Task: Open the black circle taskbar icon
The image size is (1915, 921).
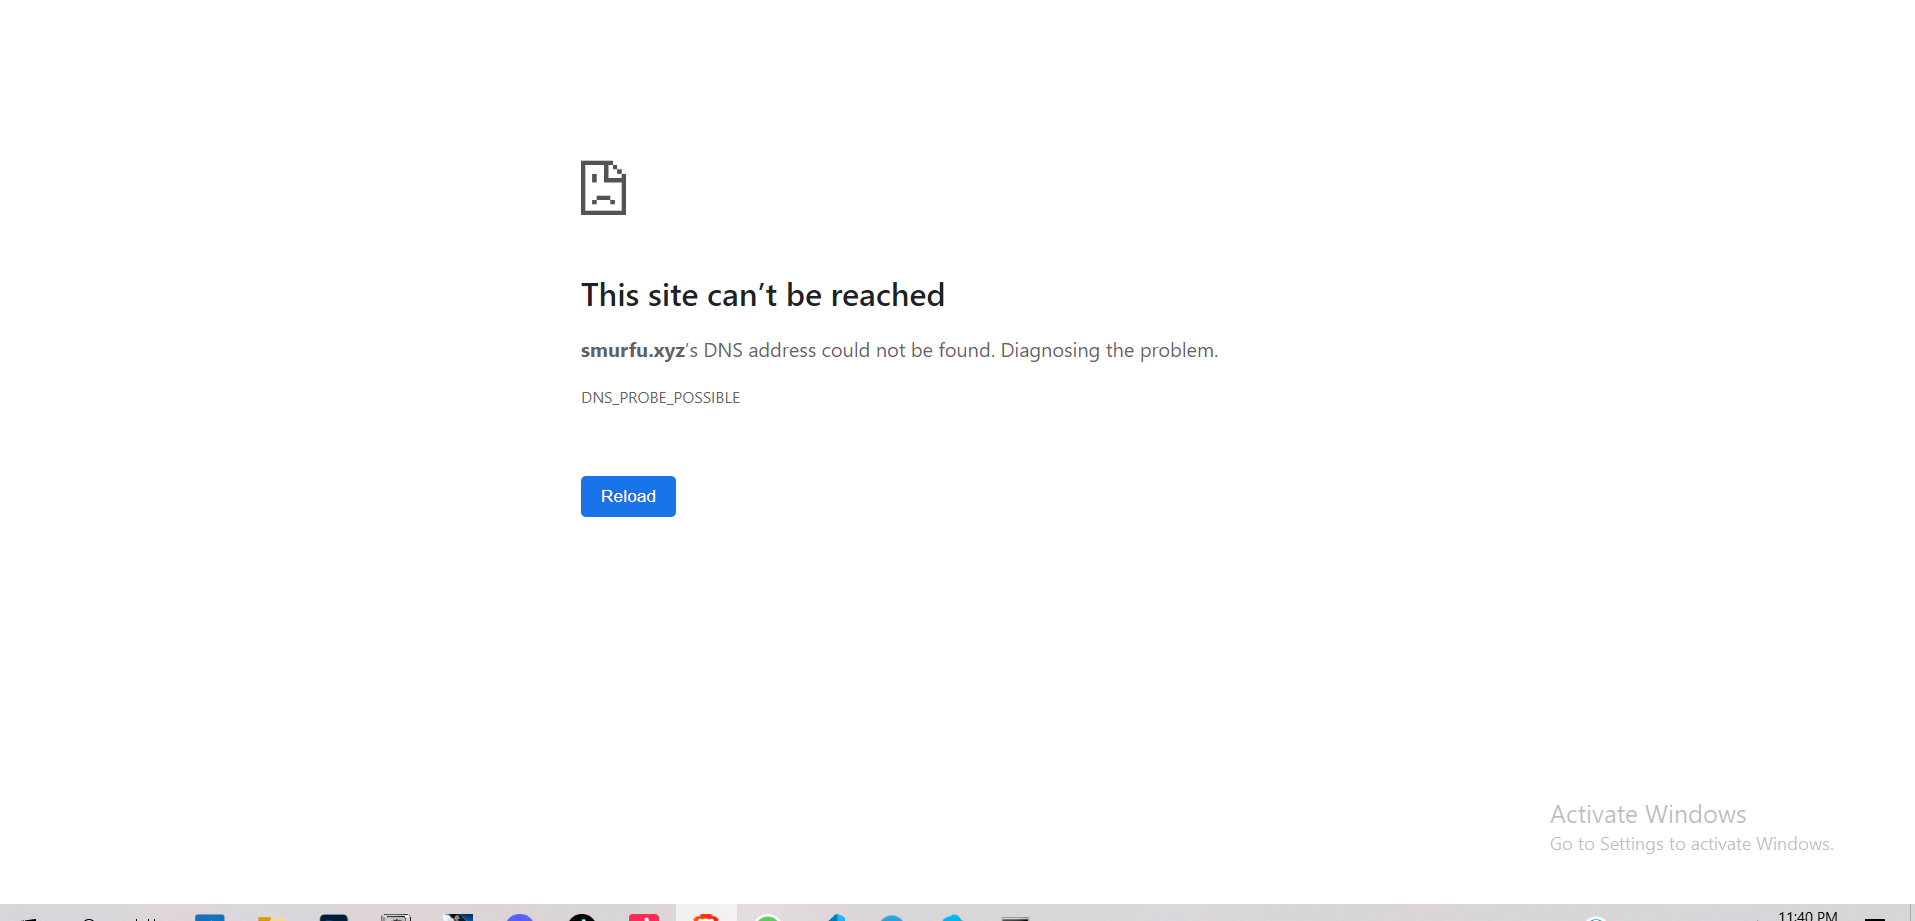Action: point(582,917)
